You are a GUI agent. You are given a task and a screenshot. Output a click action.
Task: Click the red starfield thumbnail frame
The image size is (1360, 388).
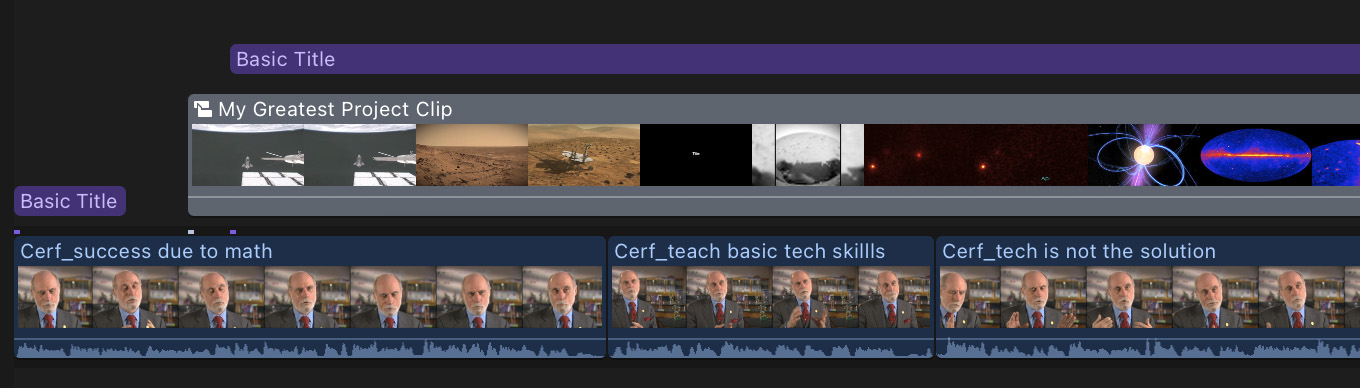click(976, 155)
